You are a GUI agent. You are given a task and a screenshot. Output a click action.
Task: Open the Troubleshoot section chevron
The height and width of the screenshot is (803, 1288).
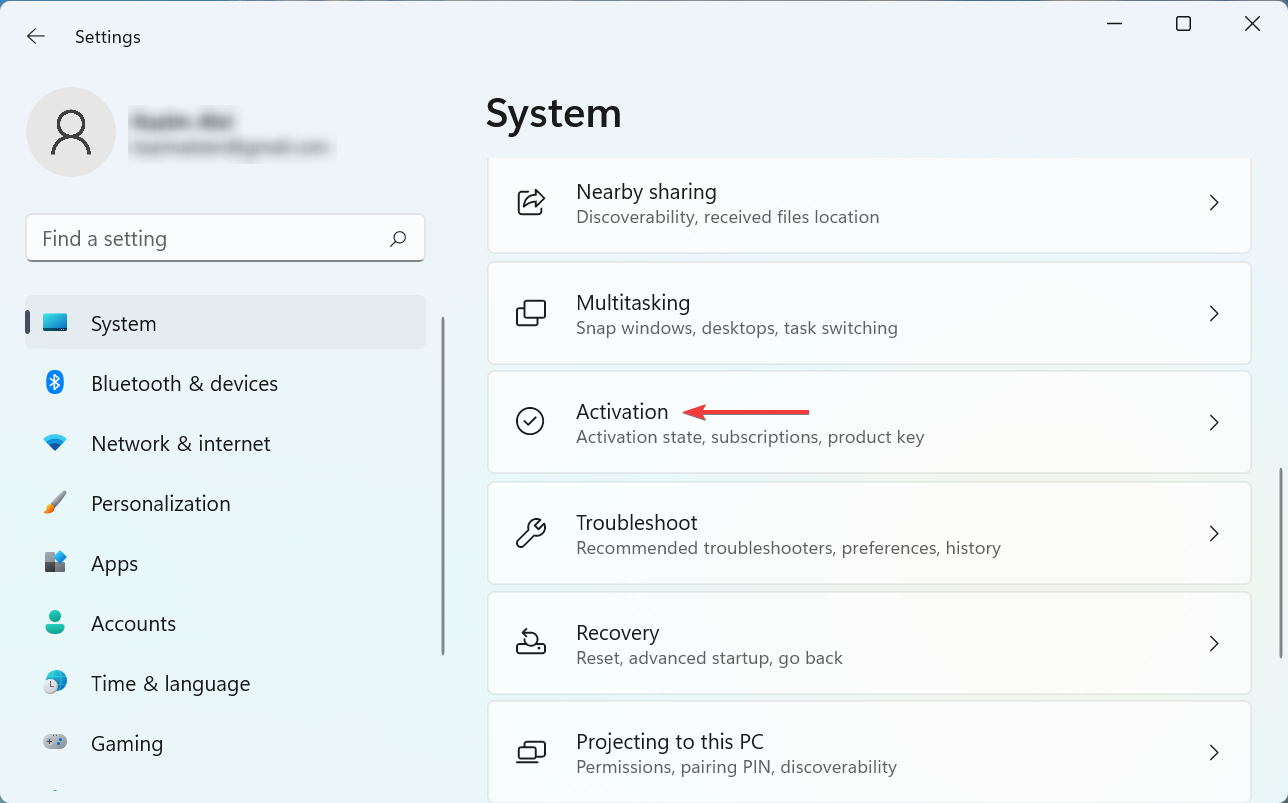click(1214, 533)
